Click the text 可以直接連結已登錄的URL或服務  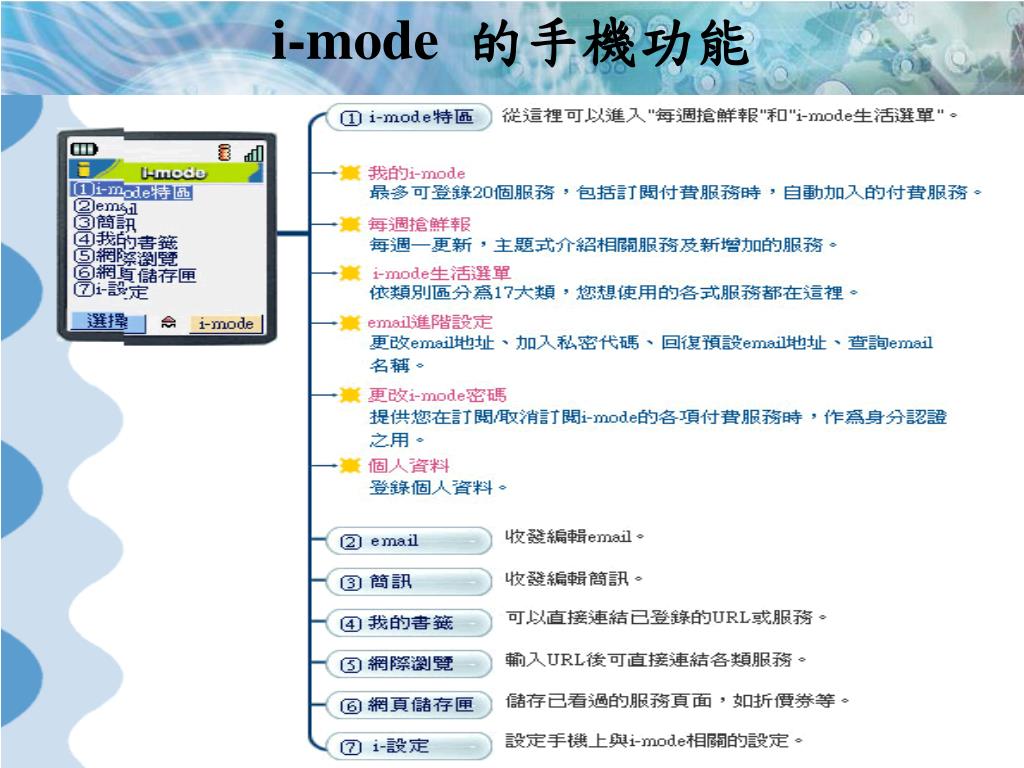pos(660,617)
